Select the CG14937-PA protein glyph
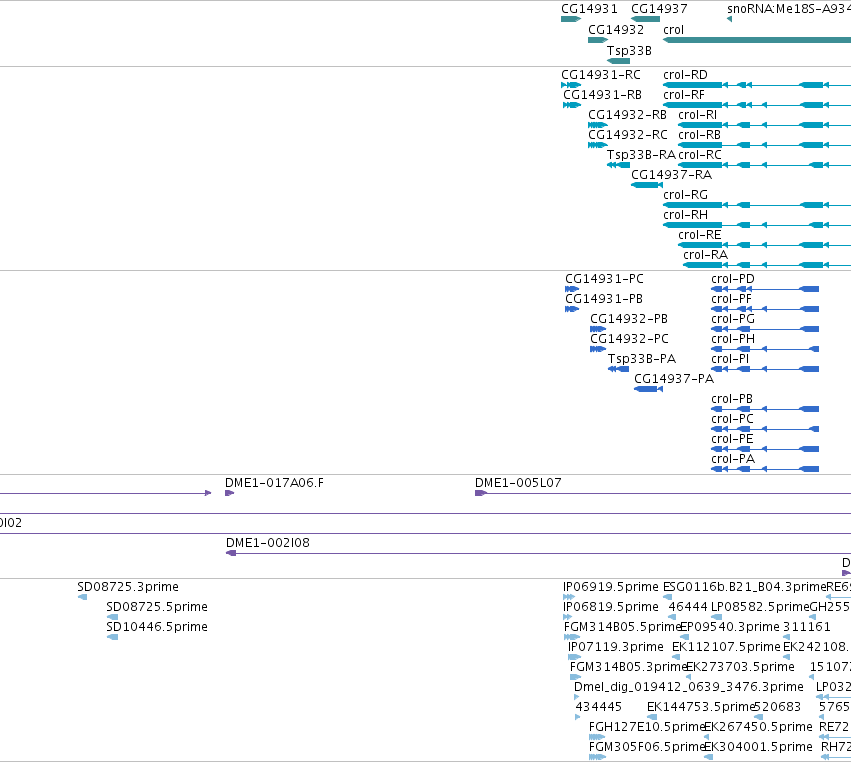The height and width of the screenshot is (762, 851). 648,389
